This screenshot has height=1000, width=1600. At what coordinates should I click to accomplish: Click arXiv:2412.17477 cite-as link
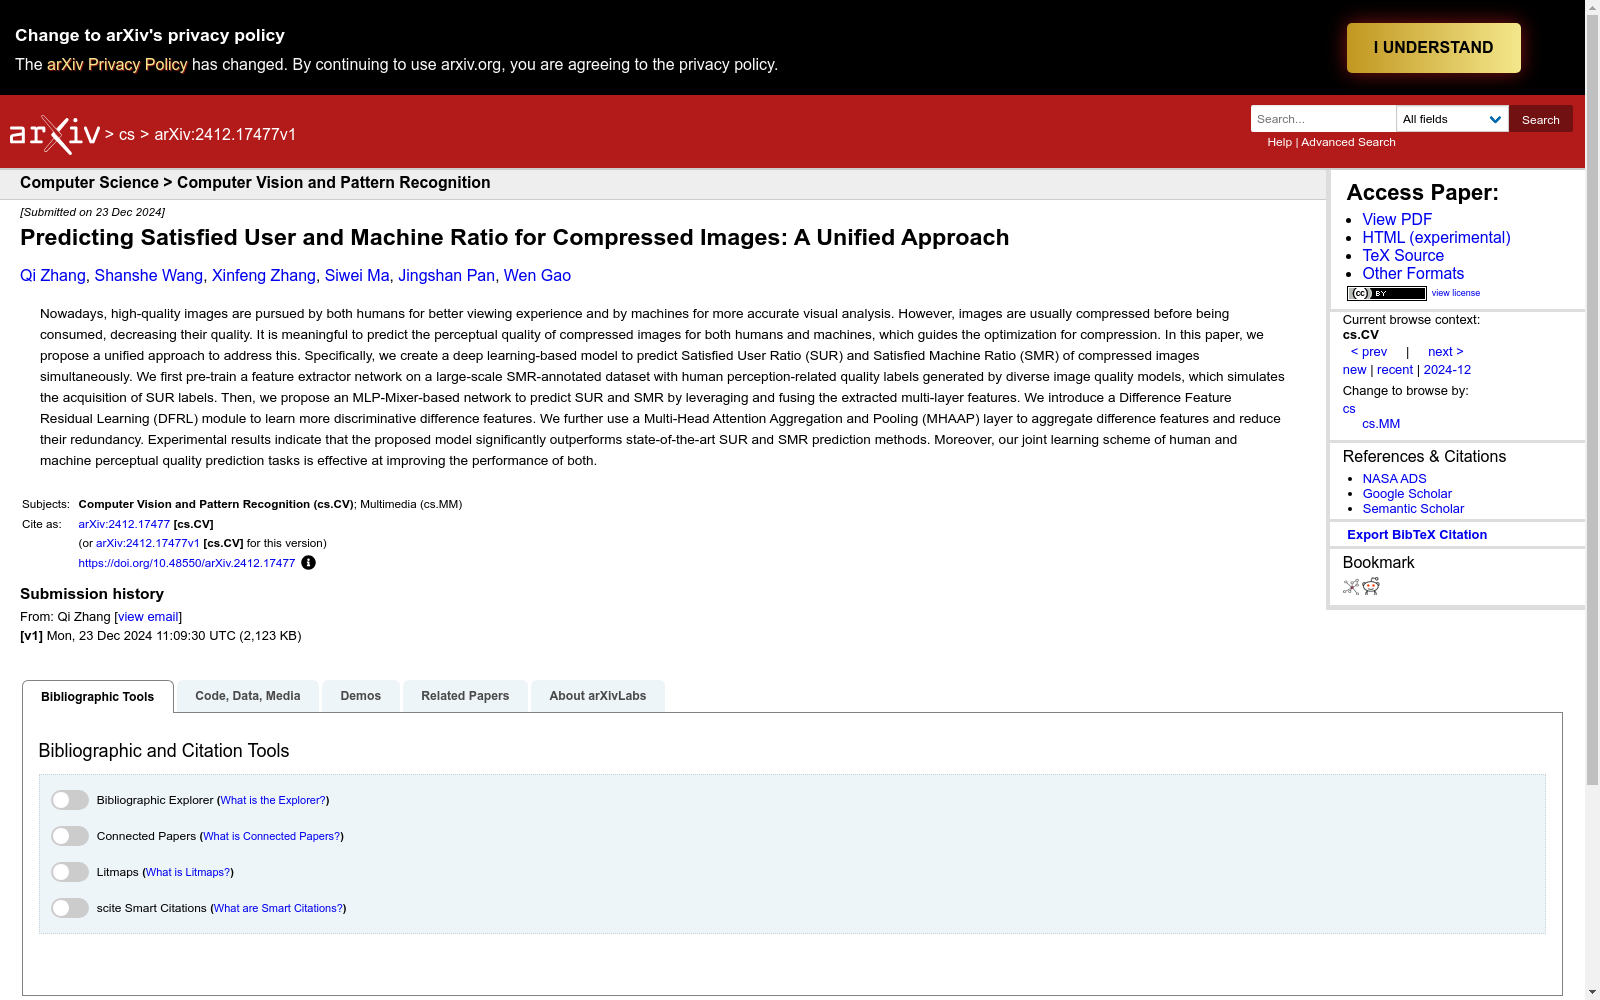(x=124, y=524)
